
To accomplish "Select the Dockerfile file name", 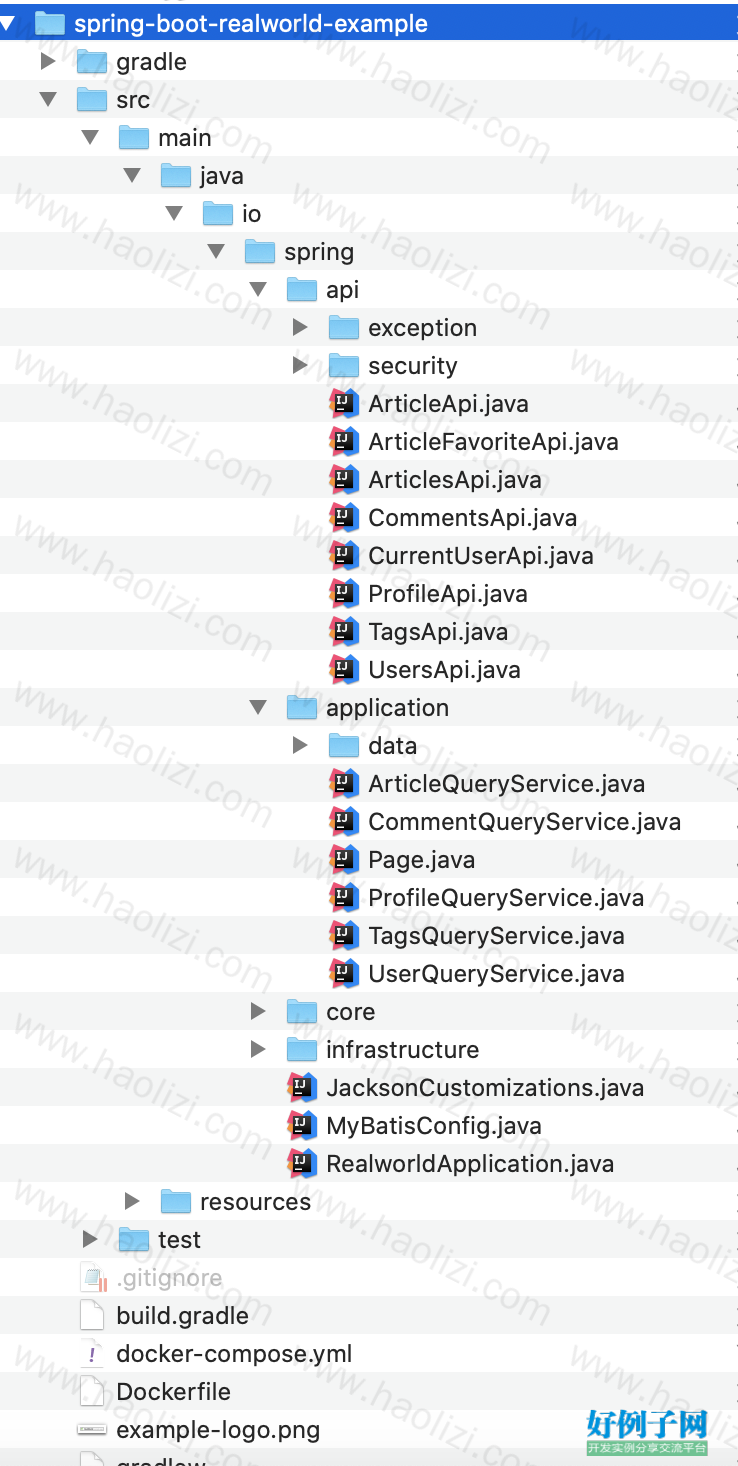I will tap(173, 1392).
